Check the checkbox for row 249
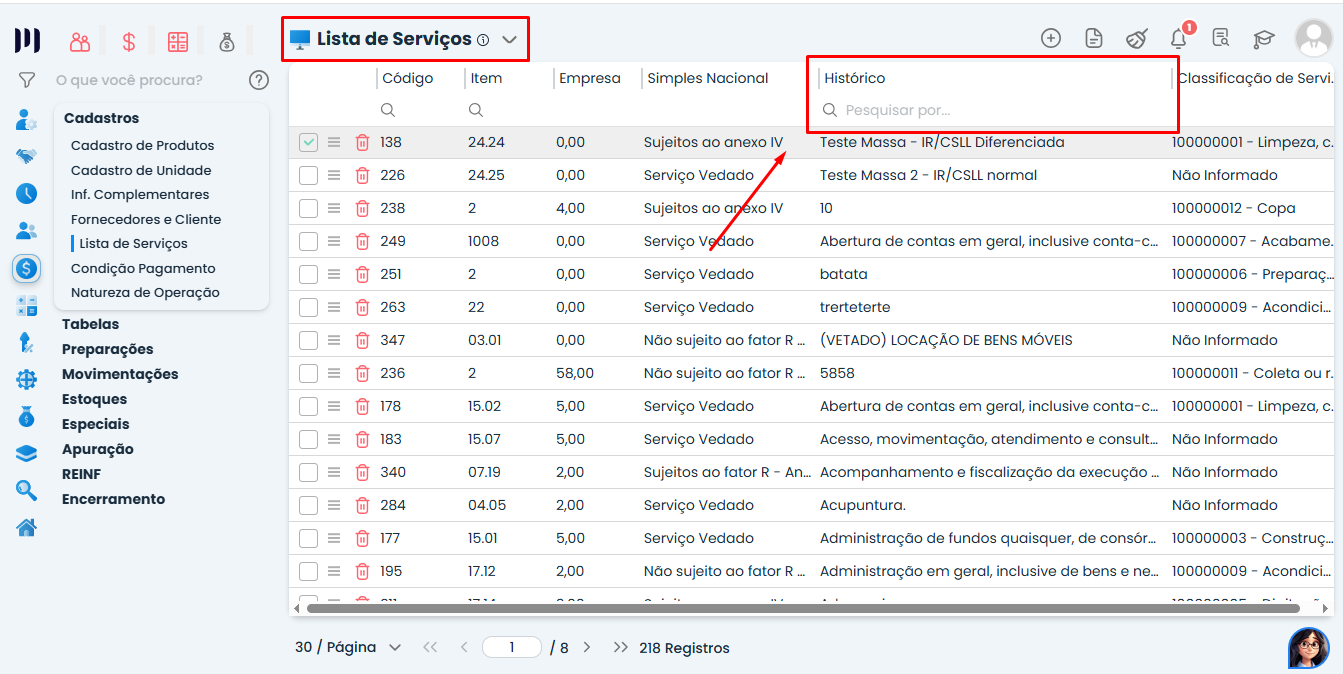The image size is (1343, 674). coord(308,242)
